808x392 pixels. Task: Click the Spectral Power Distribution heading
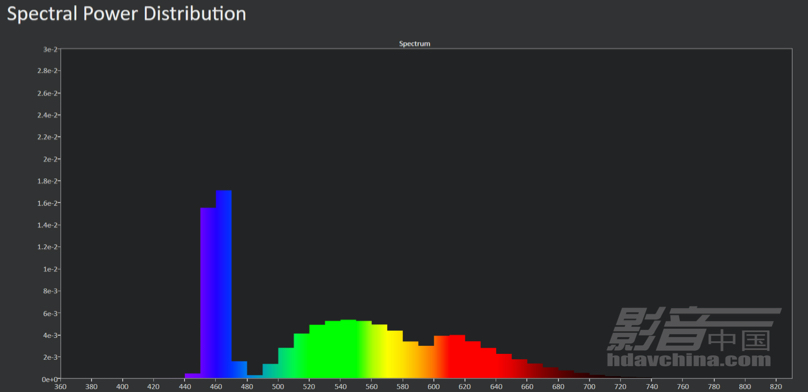point(126,13)
